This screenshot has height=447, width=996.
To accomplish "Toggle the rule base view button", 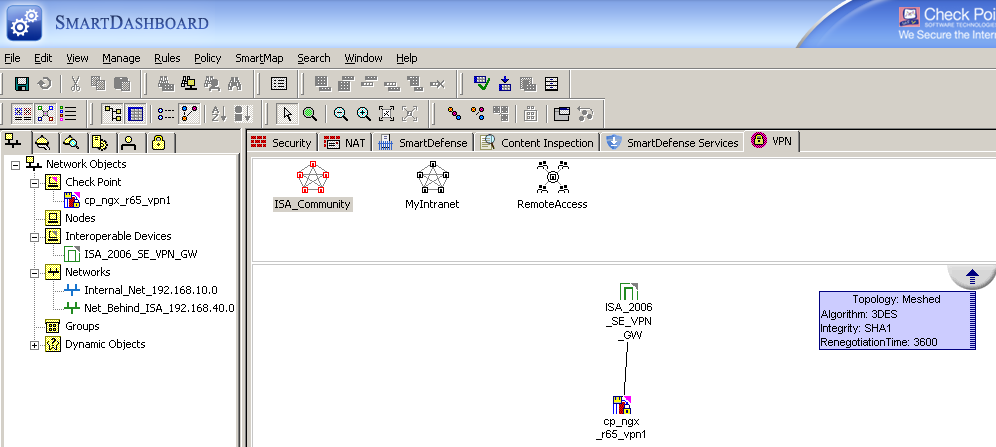I will [x=23, y=114].
